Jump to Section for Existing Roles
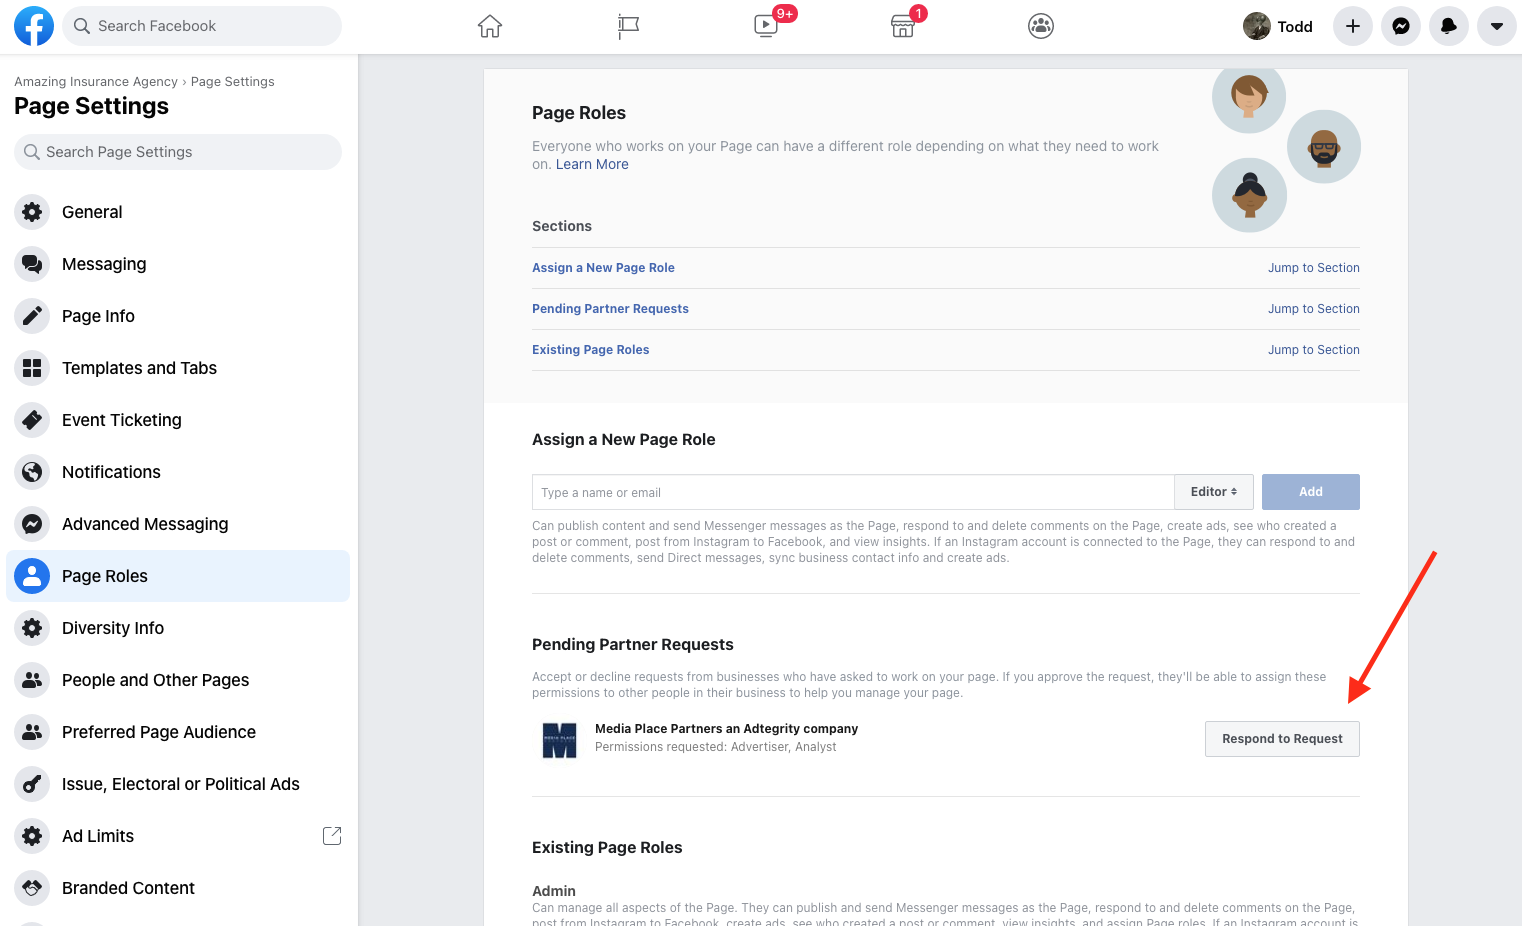This screenshot has height=926, width=1522. click(x=1313, y=350)
